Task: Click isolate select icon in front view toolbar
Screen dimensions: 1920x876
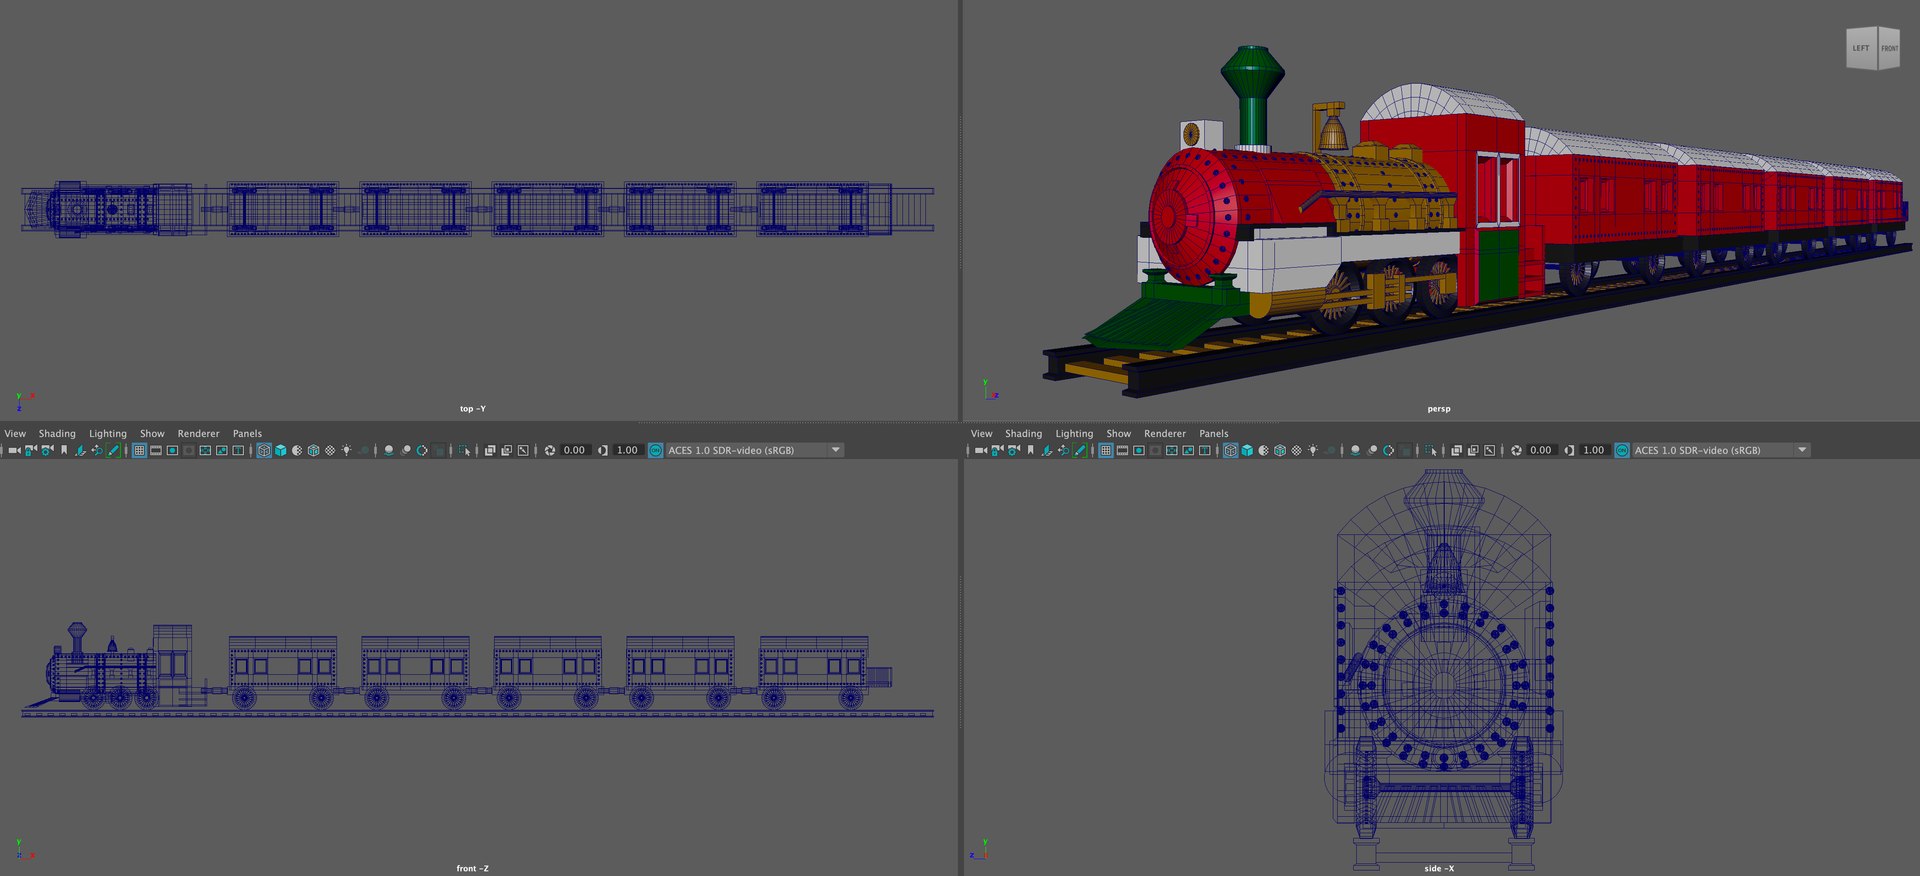Action: pos(465,450)
